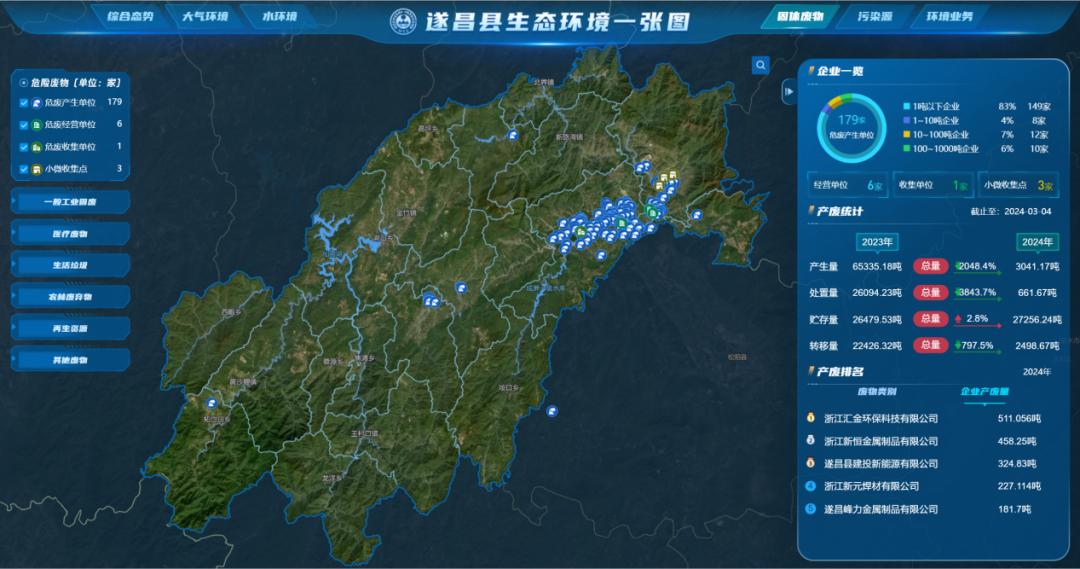This screenshot has height=569, width=1080.
Task: Click the 2024年 year label
Action: pyautogui.click(x=1037, y=242)
